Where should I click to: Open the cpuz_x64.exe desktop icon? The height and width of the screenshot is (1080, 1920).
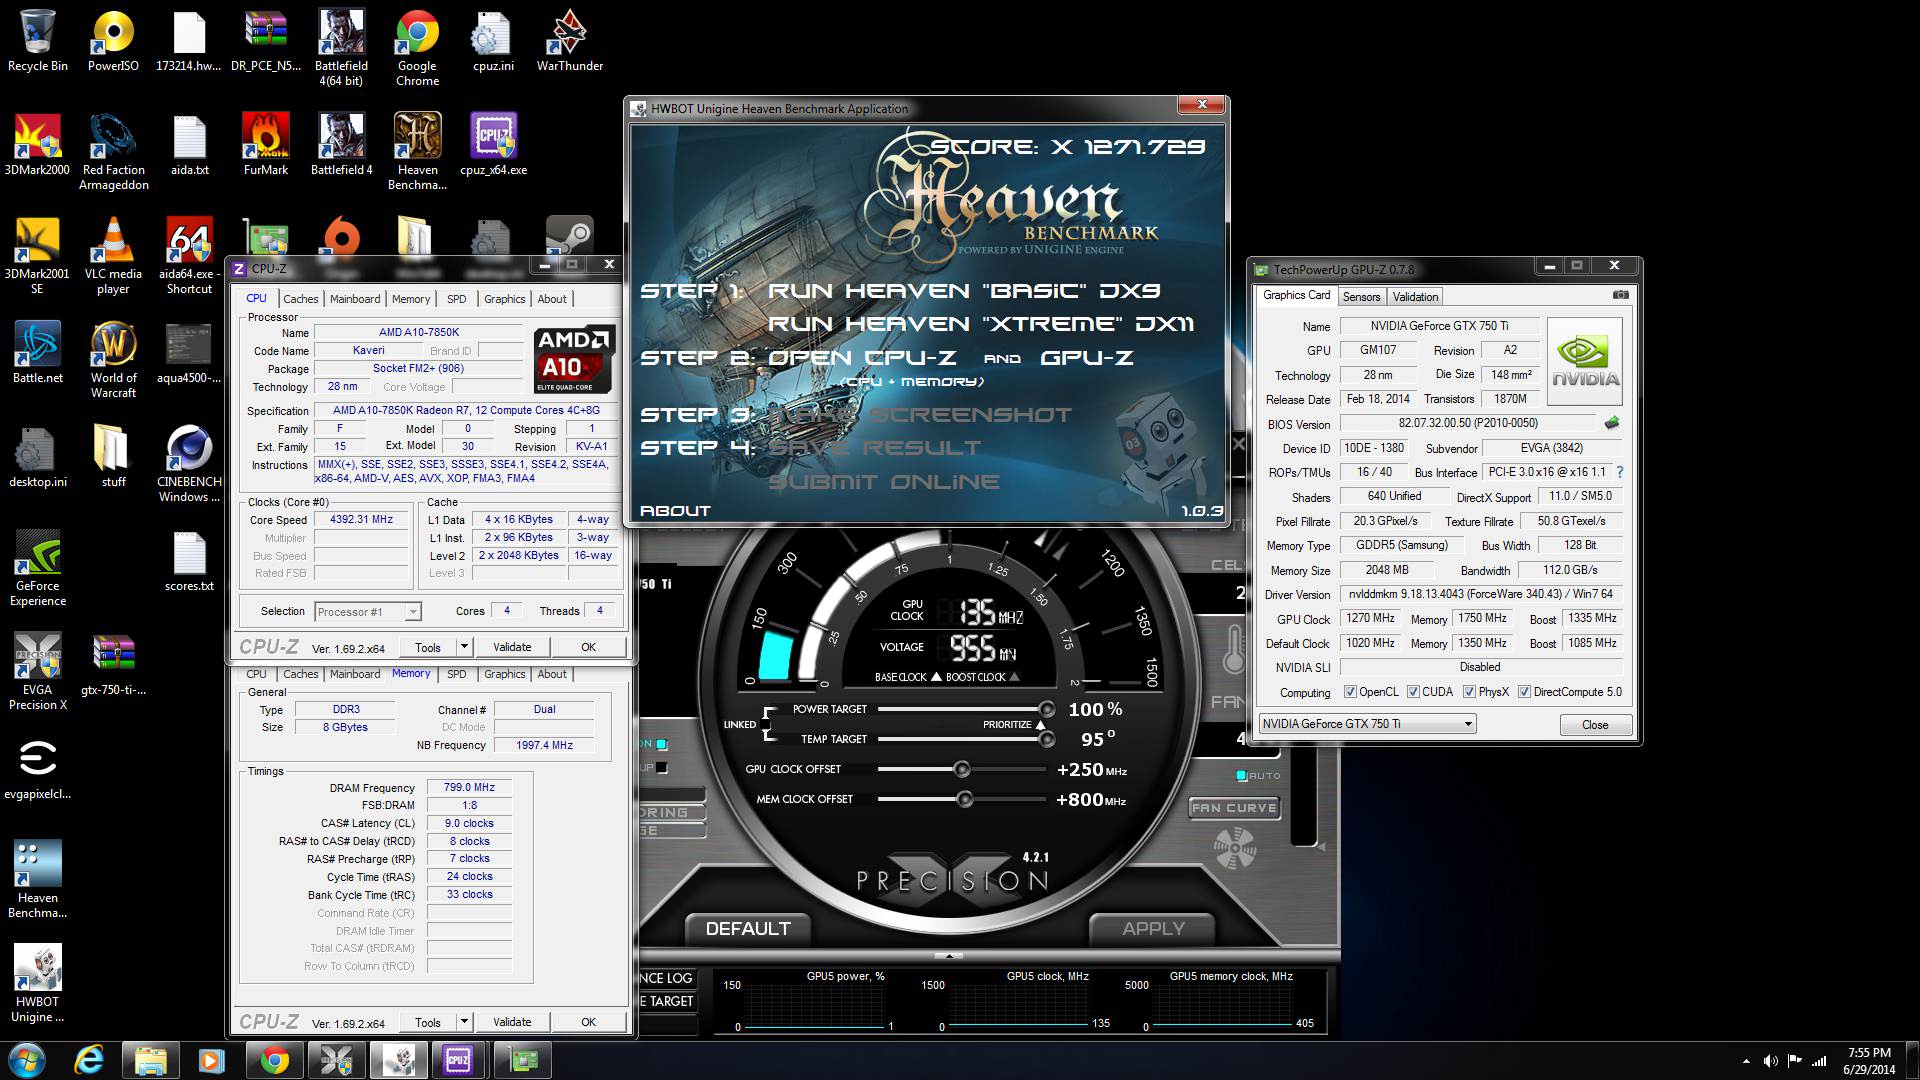pos(493,144)
